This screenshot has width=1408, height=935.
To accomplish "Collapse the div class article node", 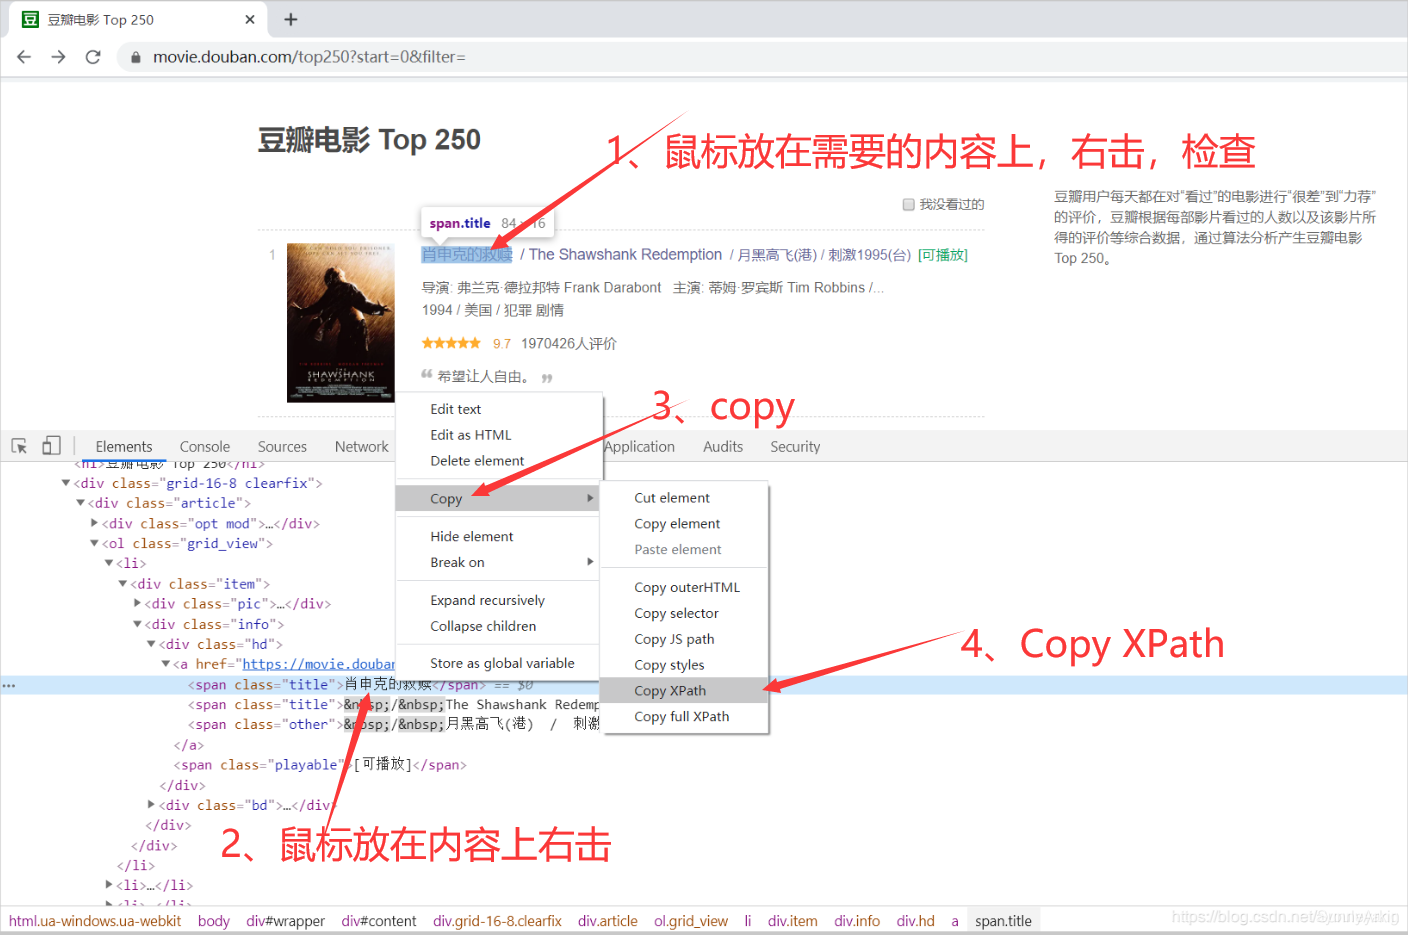I will point(80,503).
